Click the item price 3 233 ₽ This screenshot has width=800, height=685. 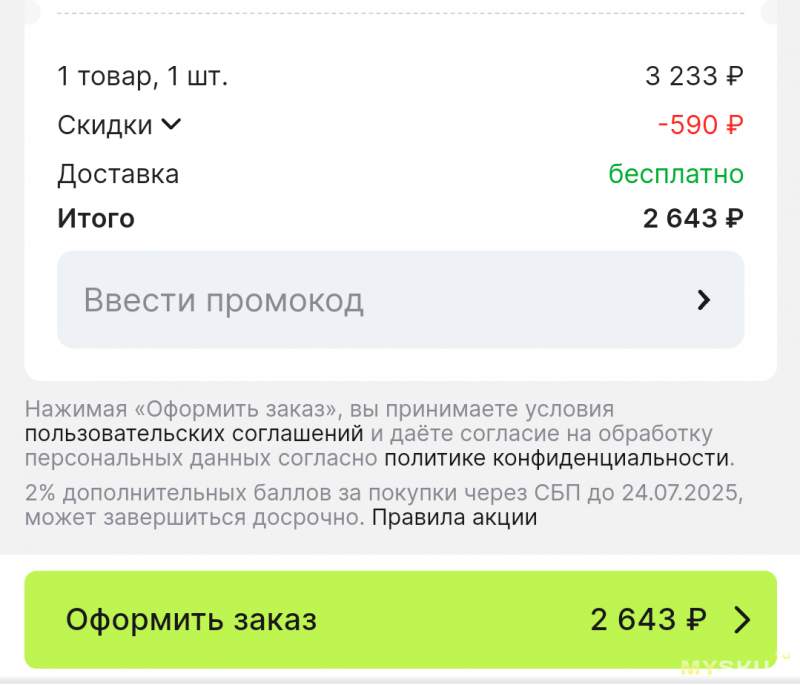(694, 77)
